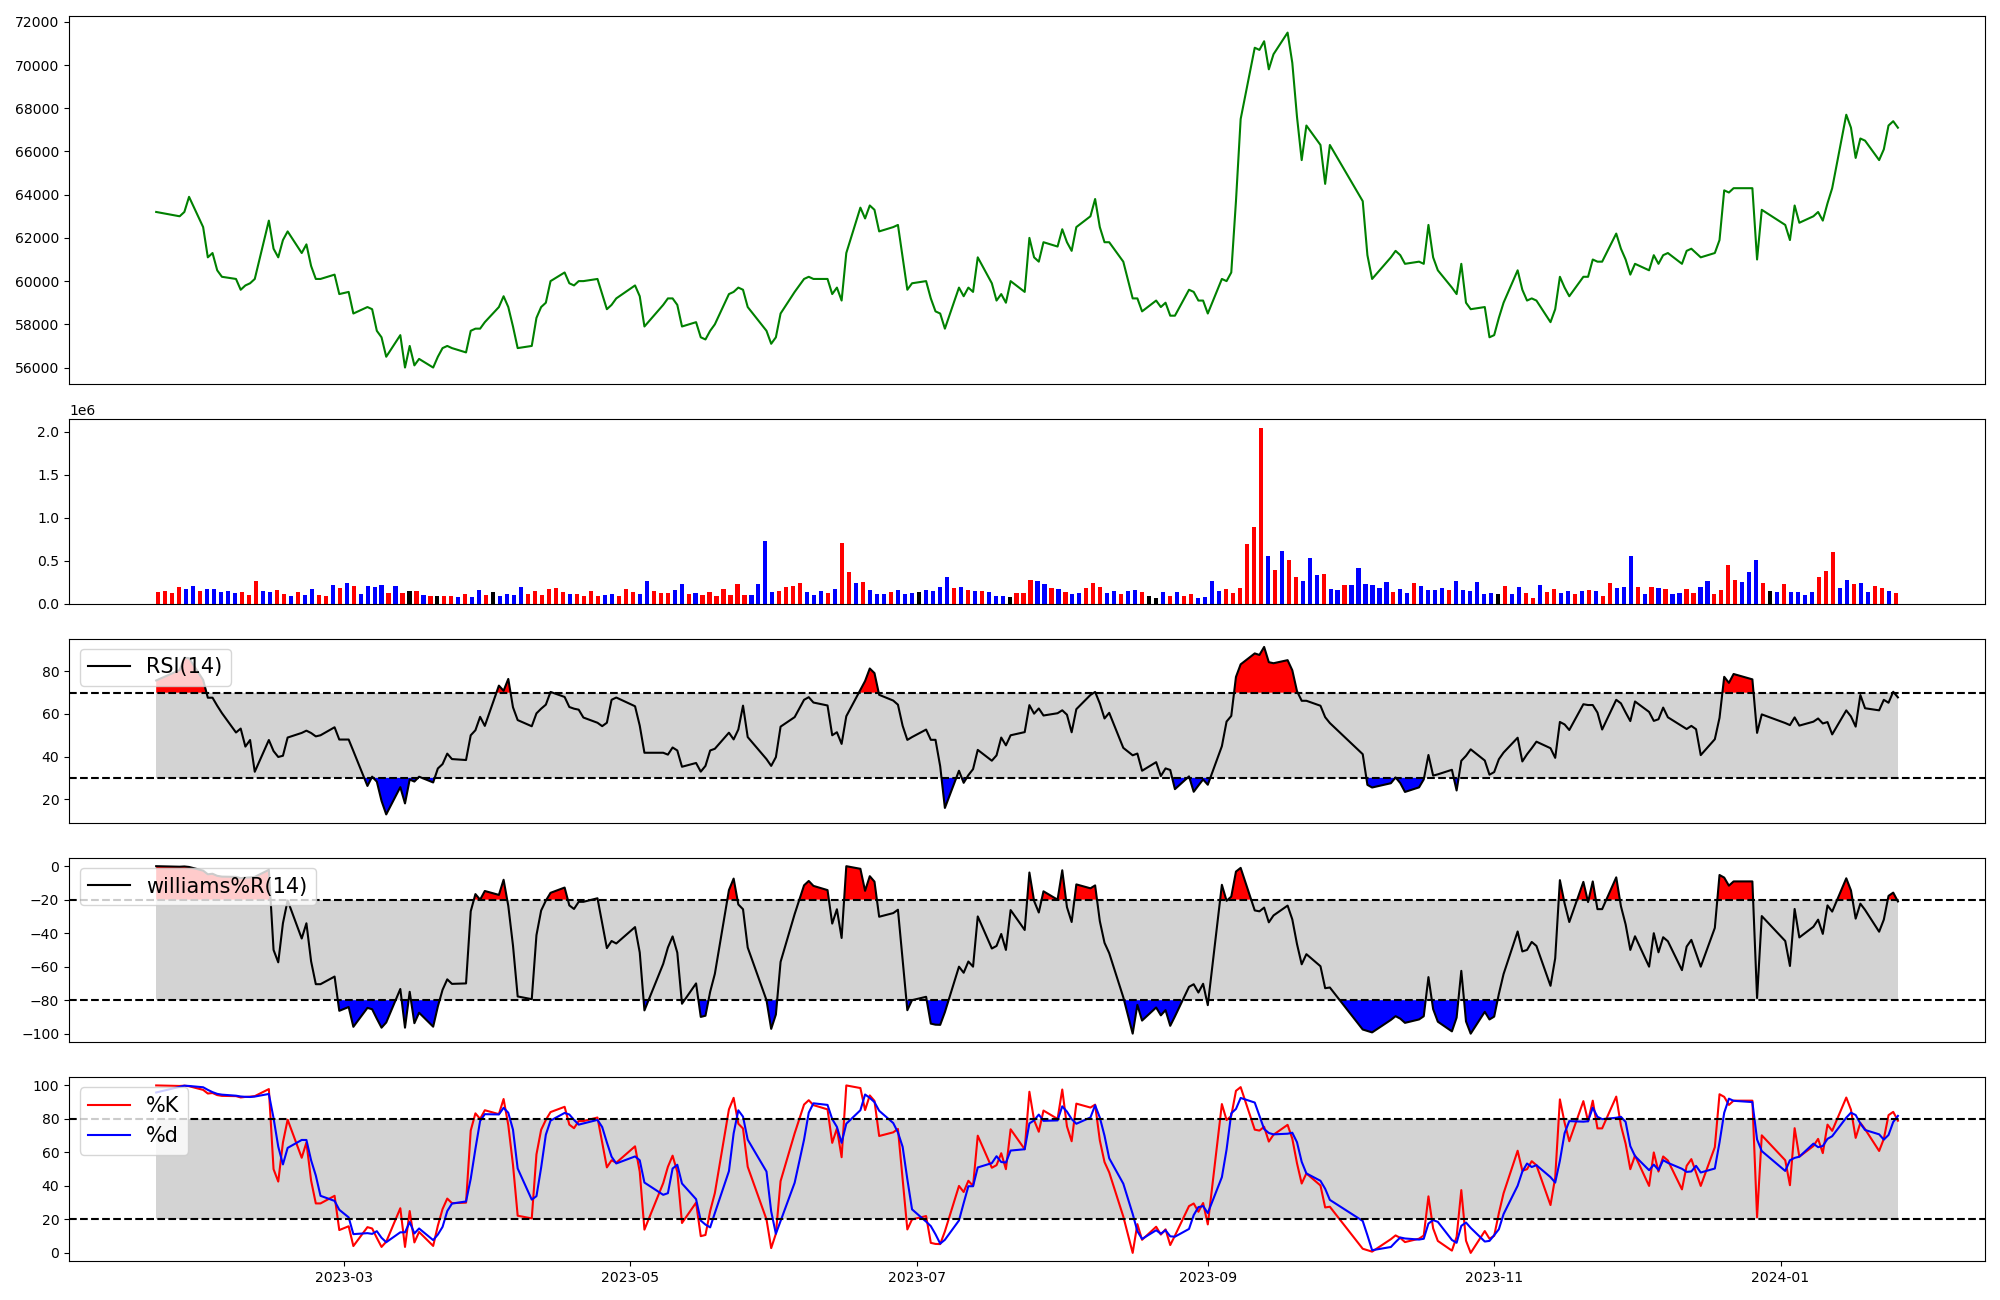
Task: Click the -100 Williams %R axis label
Action: [40, 1034]
